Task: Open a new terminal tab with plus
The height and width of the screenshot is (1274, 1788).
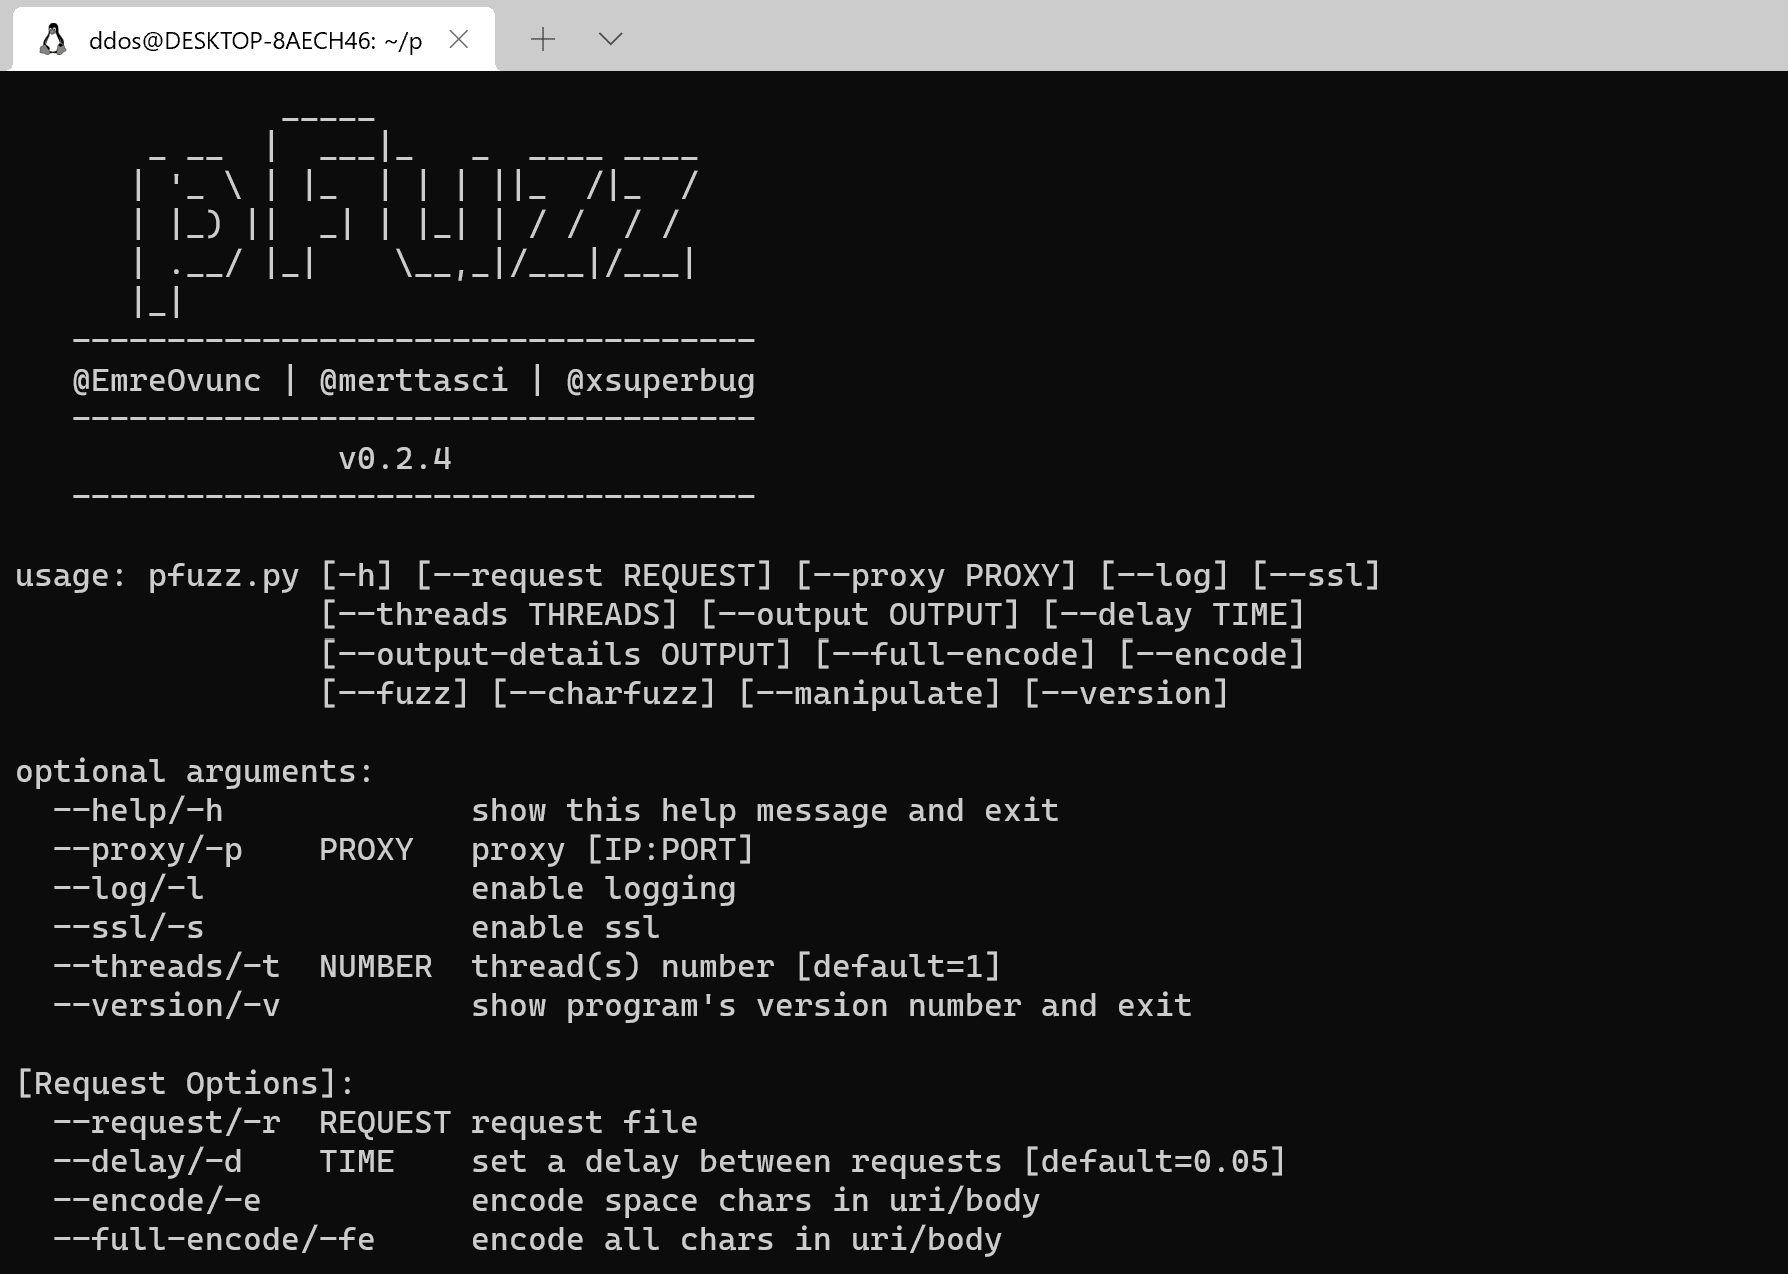Action: [x=543, y=39]
